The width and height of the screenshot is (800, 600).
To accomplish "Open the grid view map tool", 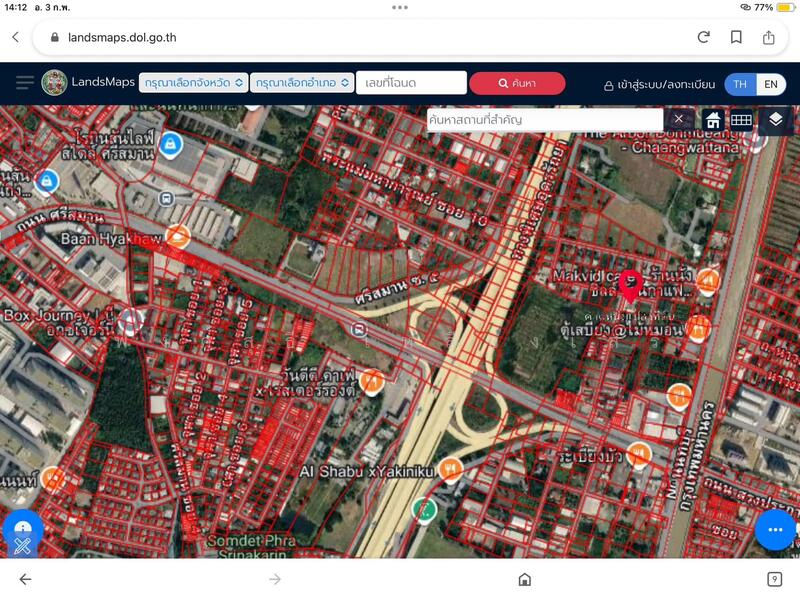I will (741, 119).
